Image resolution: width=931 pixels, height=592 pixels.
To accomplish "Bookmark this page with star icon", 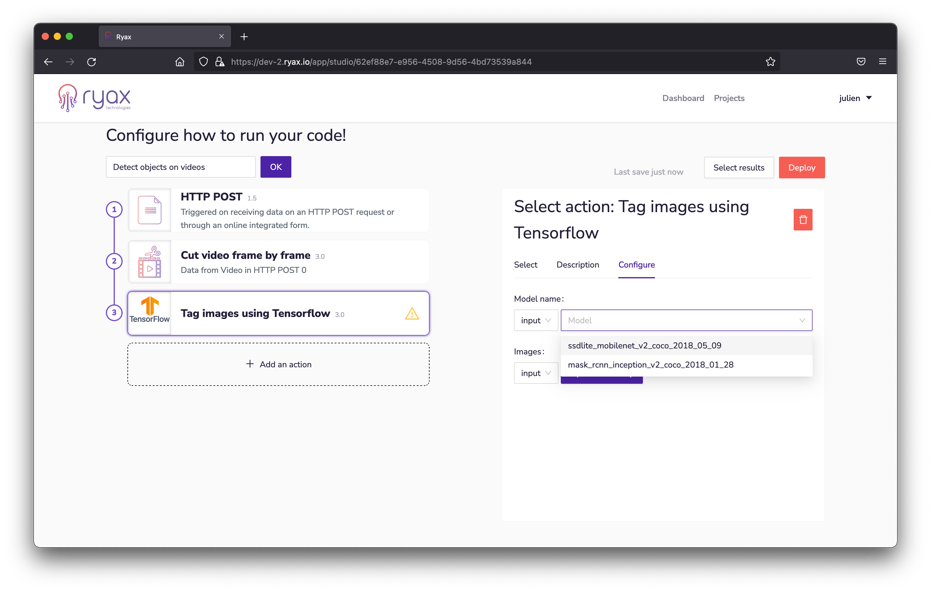I will (x=770, y=62).
